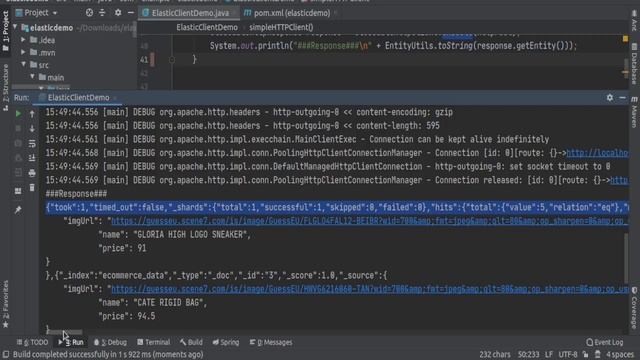The height and width of the screenshot is (360, 640).
Task: Collapse the main folder
Action: [x=32, y=77]
